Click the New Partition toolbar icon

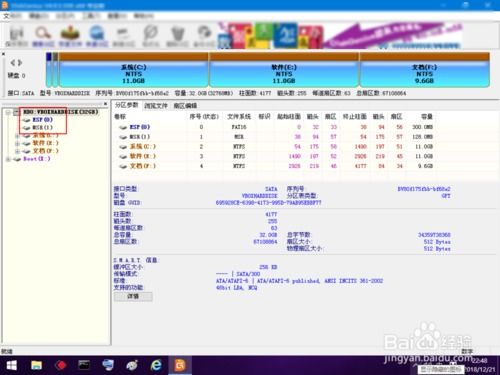(x=123, y=36)
